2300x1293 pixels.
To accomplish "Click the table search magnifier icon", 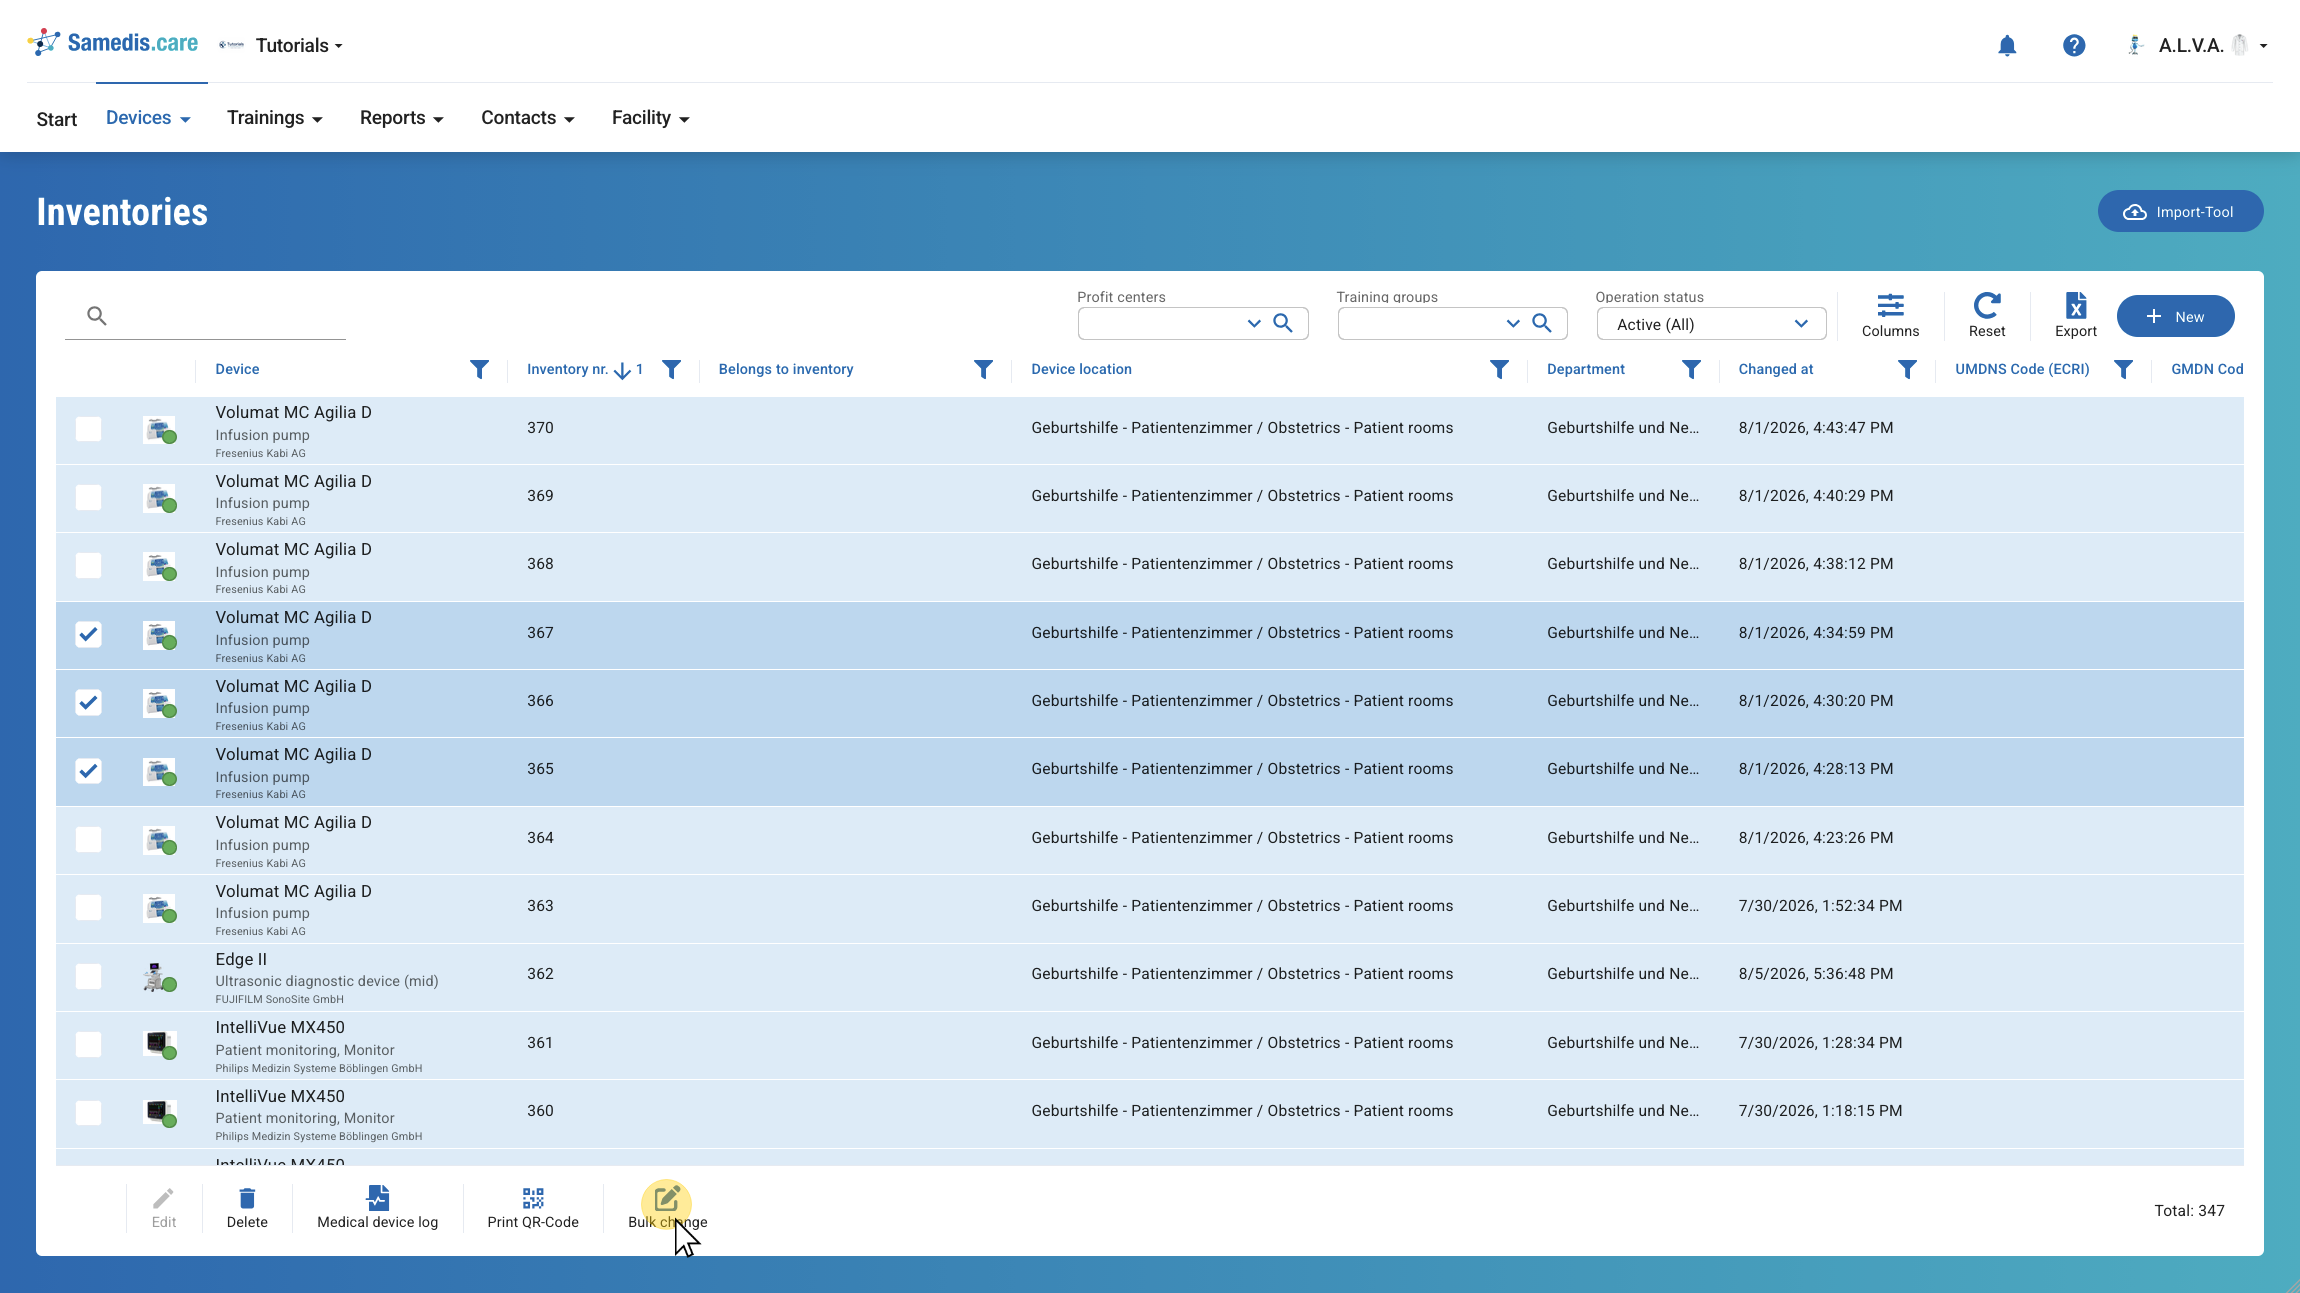I will tap(96, 316).
